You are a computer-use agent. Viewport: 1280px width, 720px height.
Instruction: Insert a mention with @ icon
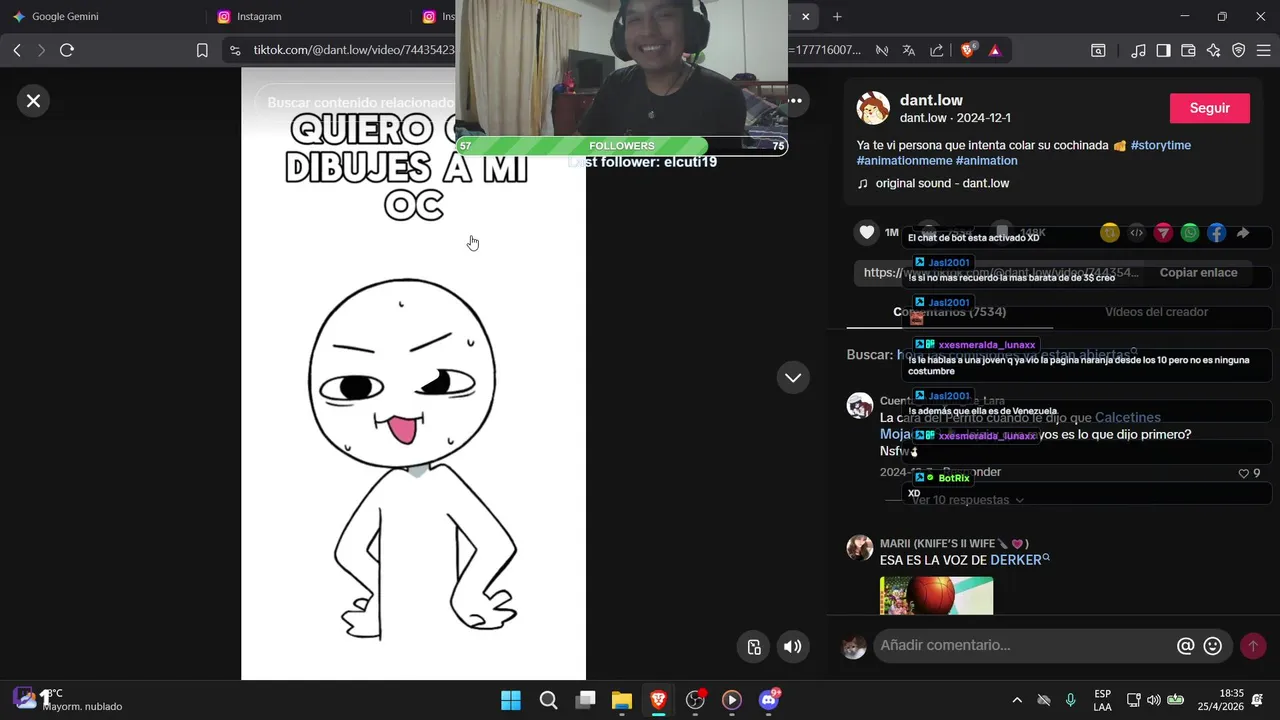coord(1186,646)
